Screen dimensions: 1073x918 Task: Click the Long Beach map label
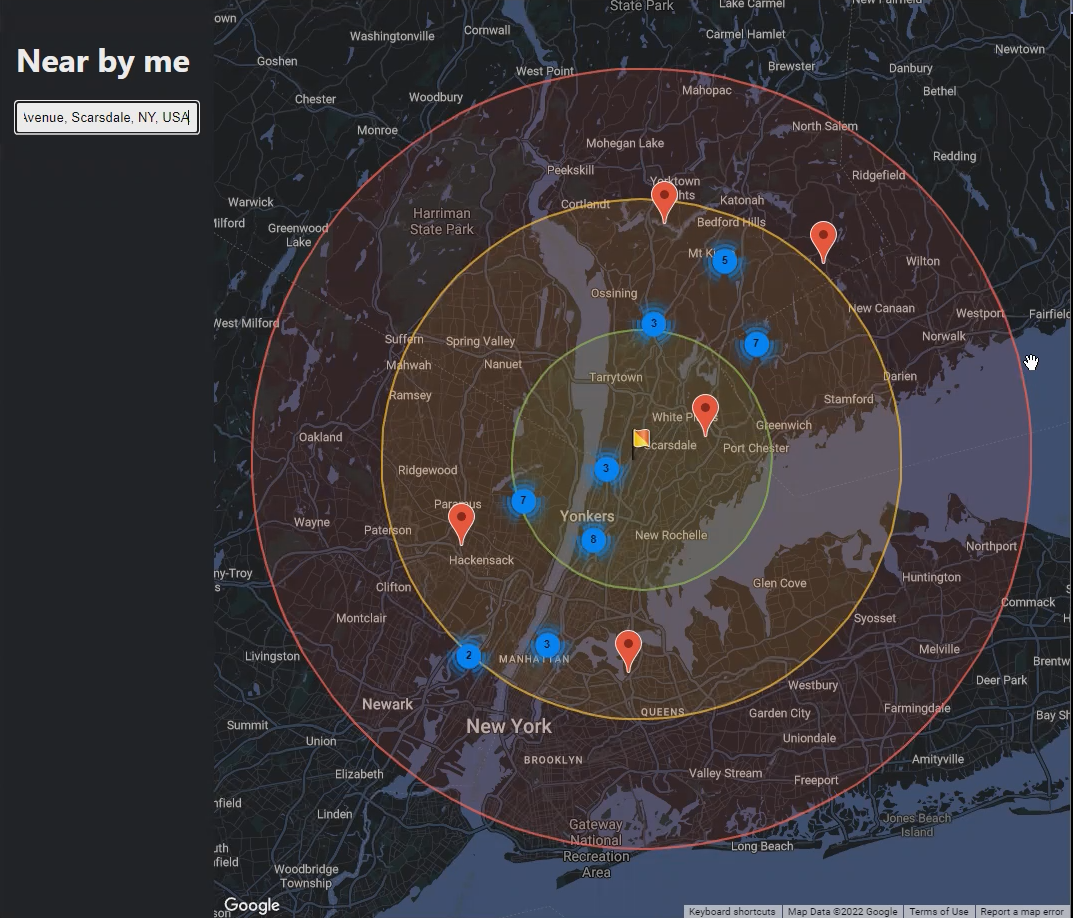click(762, 846)
